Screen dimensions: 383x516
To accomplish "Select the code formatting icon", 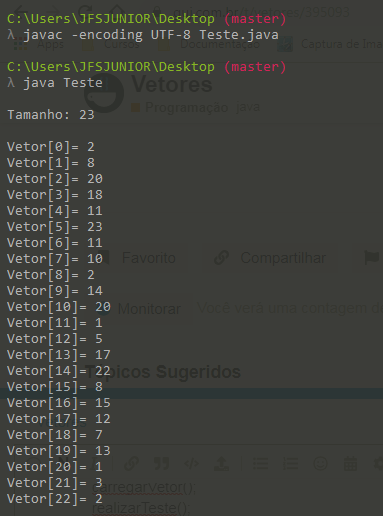I will [x=191, y=463].
